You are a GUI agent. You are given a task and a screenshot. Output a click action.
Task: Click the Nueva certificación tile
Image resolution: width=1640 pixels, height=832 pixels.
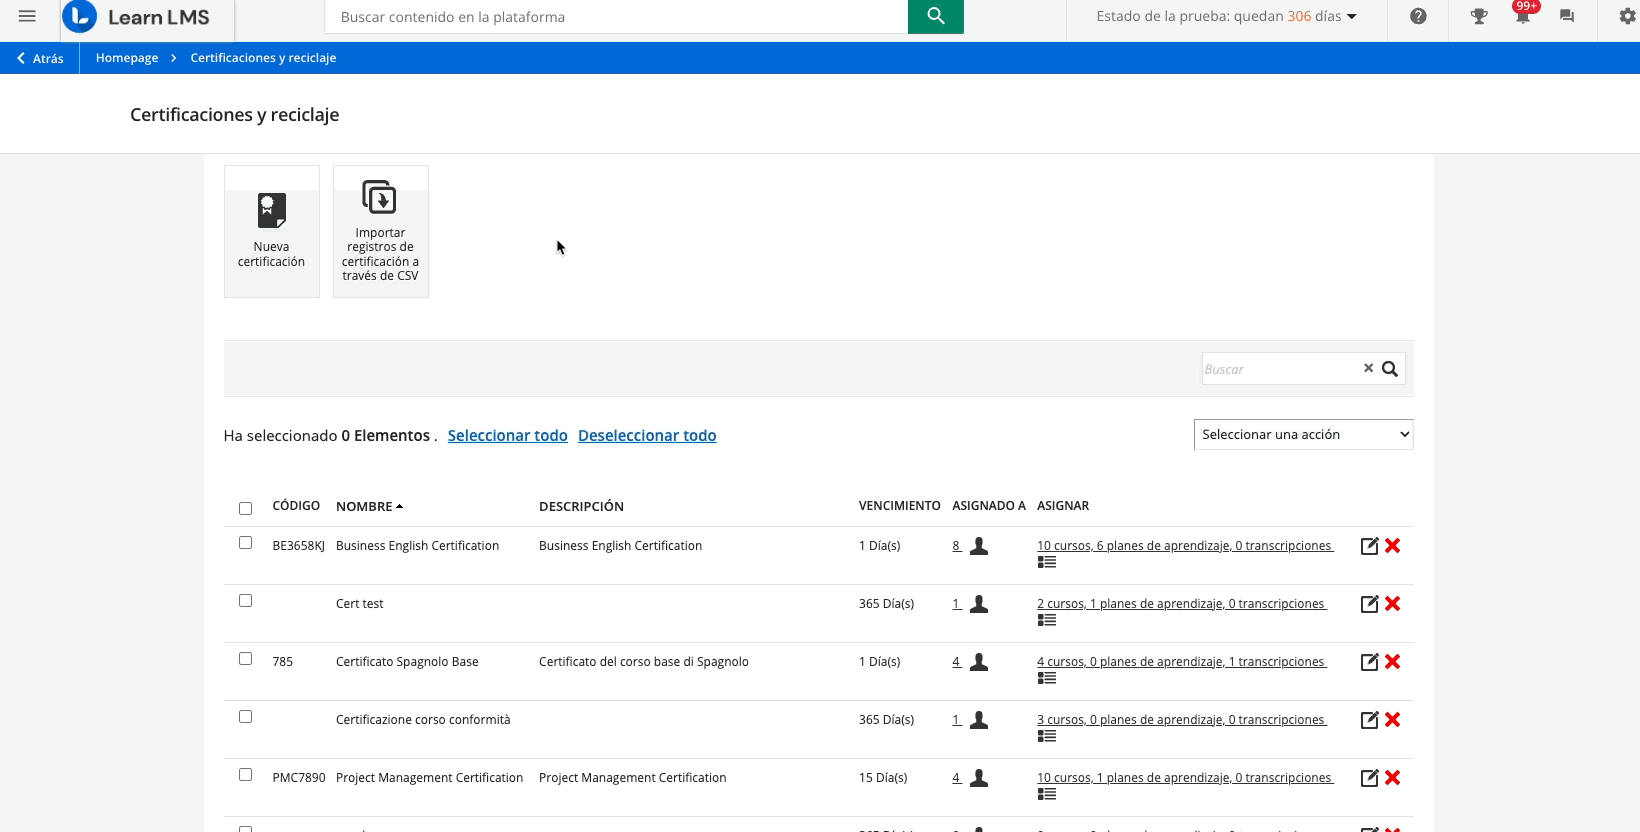272,231
